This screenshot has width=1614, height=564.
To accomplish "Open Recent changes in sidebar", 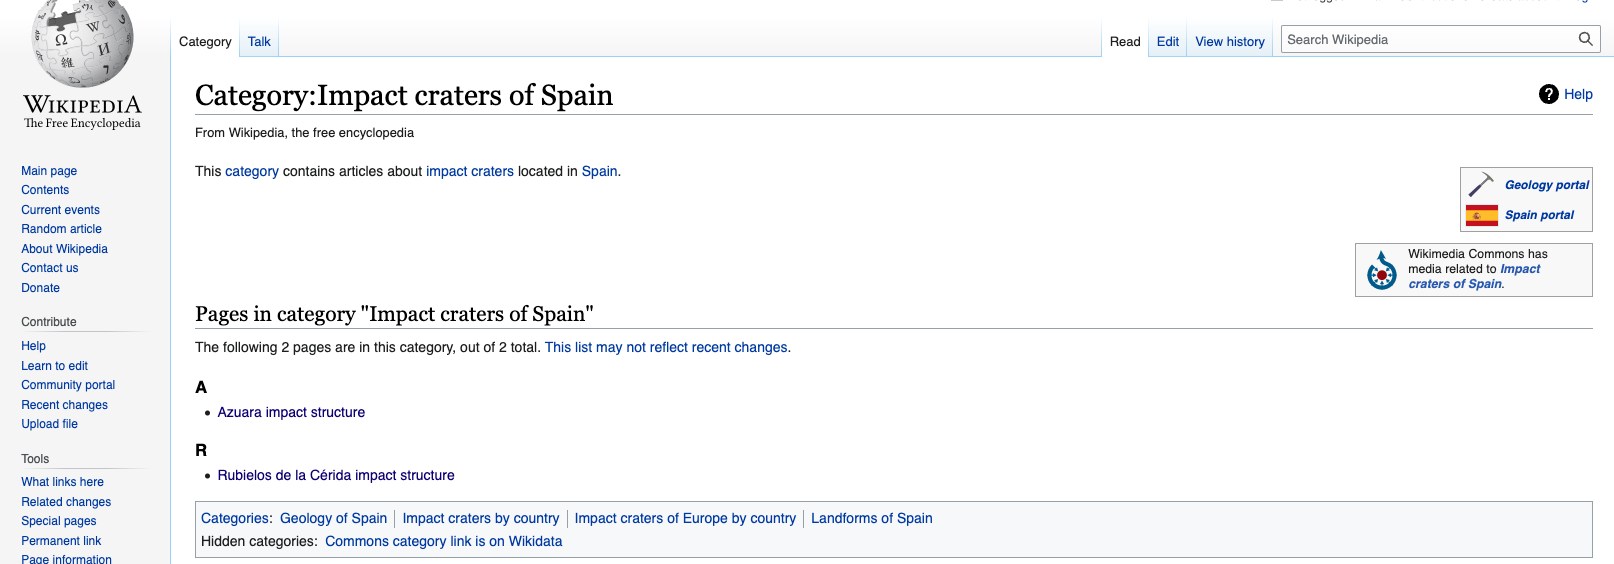I will point(64,405).
